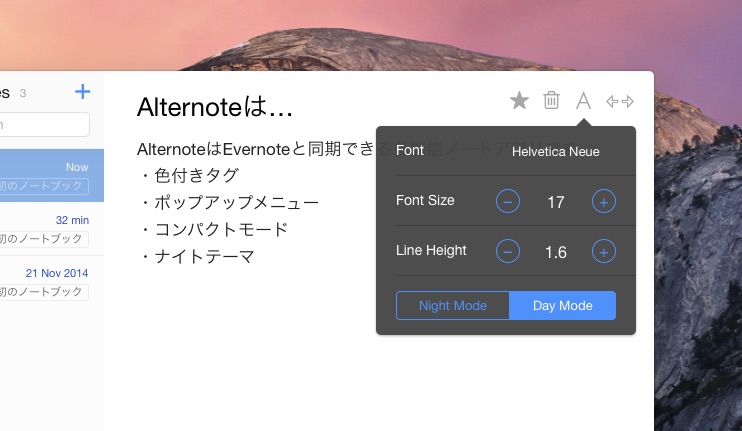The width and height of the screenshot is (742, 431).
Task: Click the line ・ポップアップメニュー
Action: click(x=229, y=202)
